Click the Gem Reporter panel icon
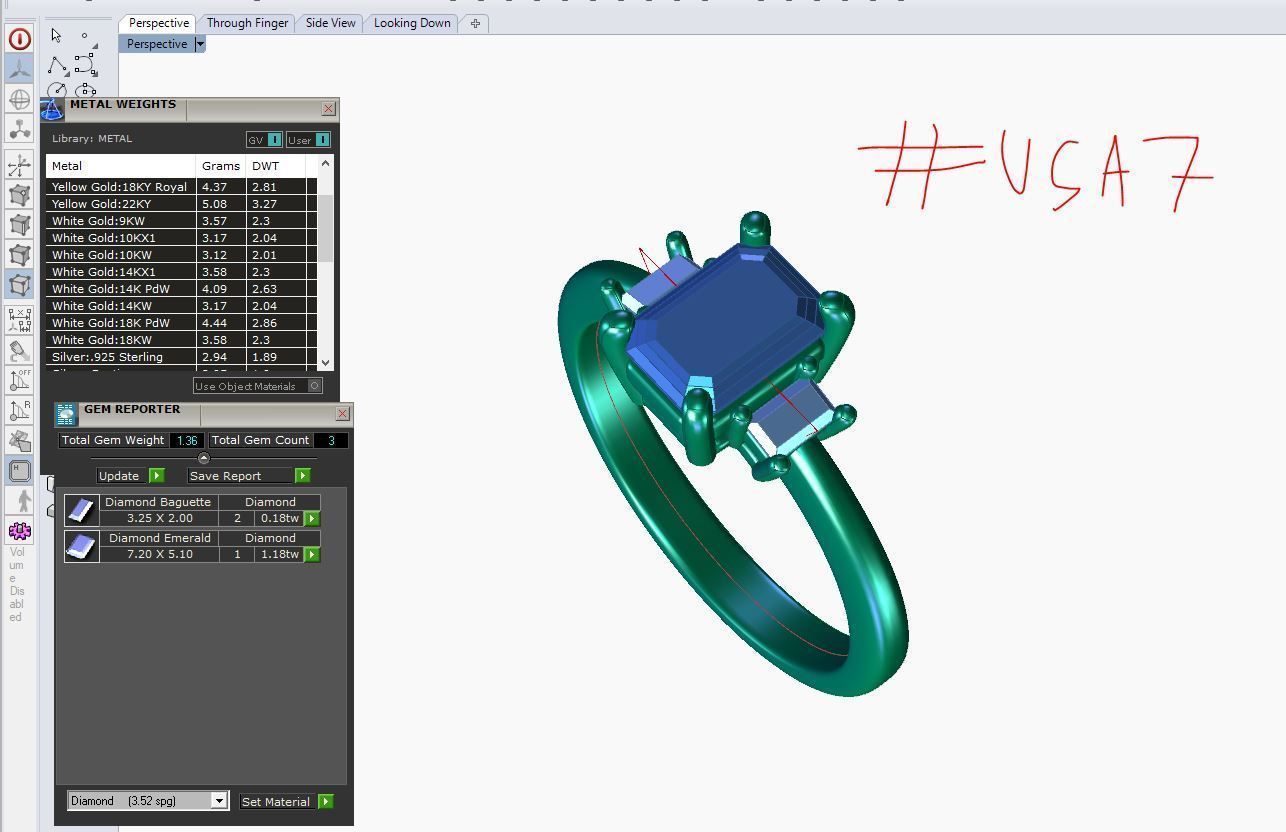This screenshot has width=1286, height=832. pyautogui.click(x=66, y=414)
